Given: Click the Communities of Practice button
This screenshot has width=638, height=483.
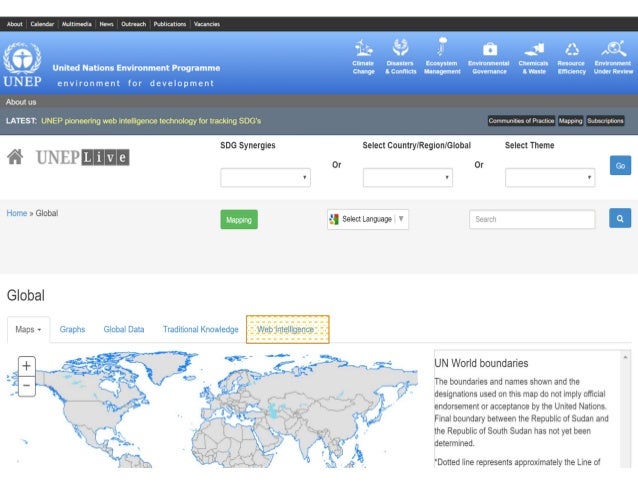Looking at the screenshot, I should click(521, 121).
